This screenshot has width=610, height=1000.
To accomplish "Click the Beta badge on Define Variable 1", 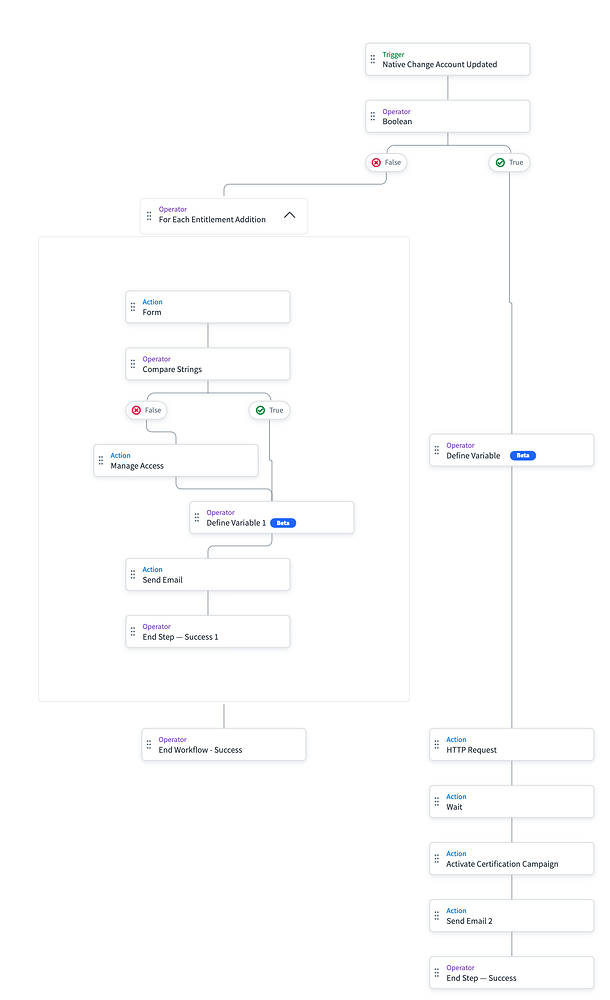I will (283, 522).
